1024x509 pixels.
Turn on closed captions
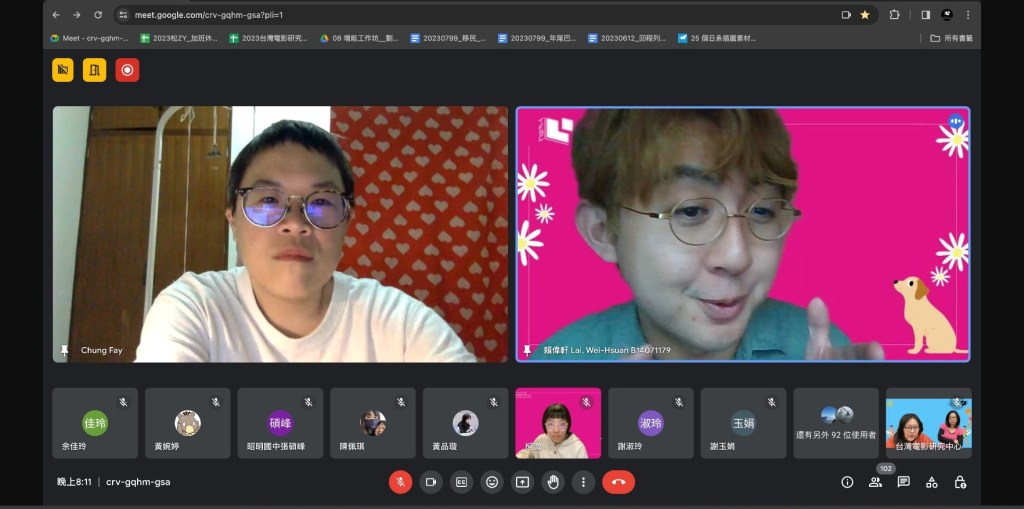pyautogui.click(x=461, y=482)
